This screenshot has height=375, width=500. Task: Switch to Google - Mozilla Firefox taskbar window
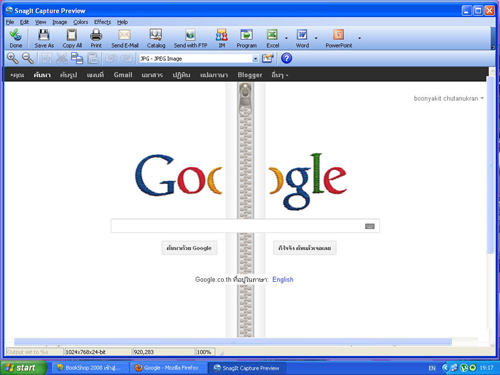[169, 368]
